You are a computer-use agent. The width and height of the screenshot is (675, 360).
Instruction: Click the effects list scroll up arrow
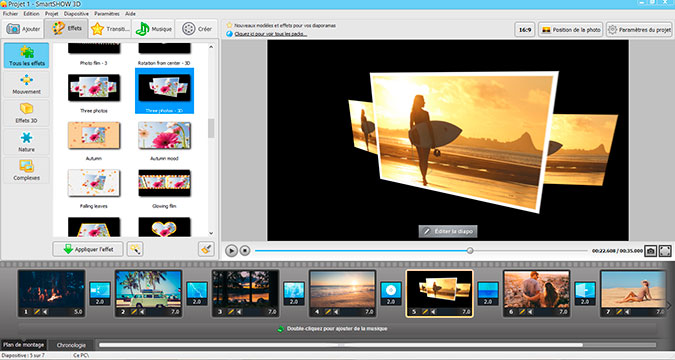[211, 47]
